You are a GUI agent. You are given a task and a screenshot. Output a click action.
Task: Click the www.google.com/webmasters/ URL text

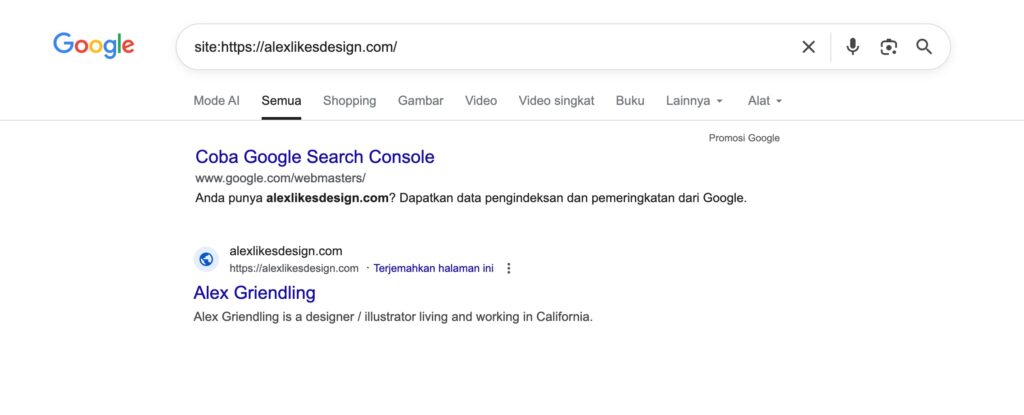tap(280, 178)
